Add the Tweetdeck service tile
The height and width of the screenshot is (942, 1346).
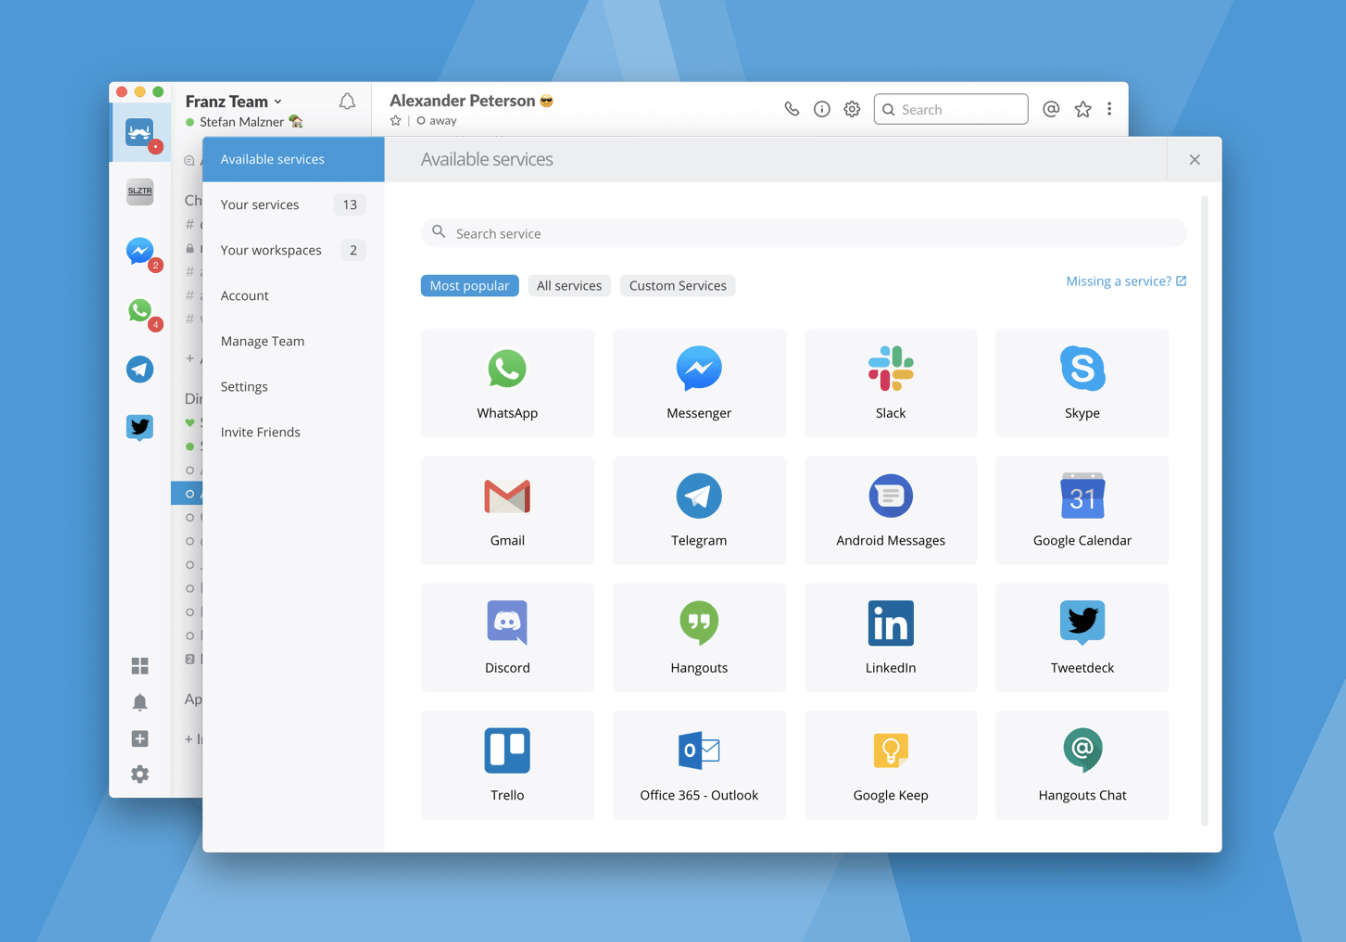[x=1082, y=638]
